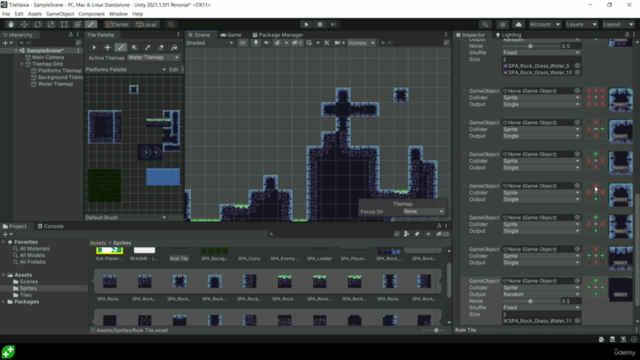Open the Window menu
Image resolution: width=640 pixels, height=360 pixels.
point(118,14)
